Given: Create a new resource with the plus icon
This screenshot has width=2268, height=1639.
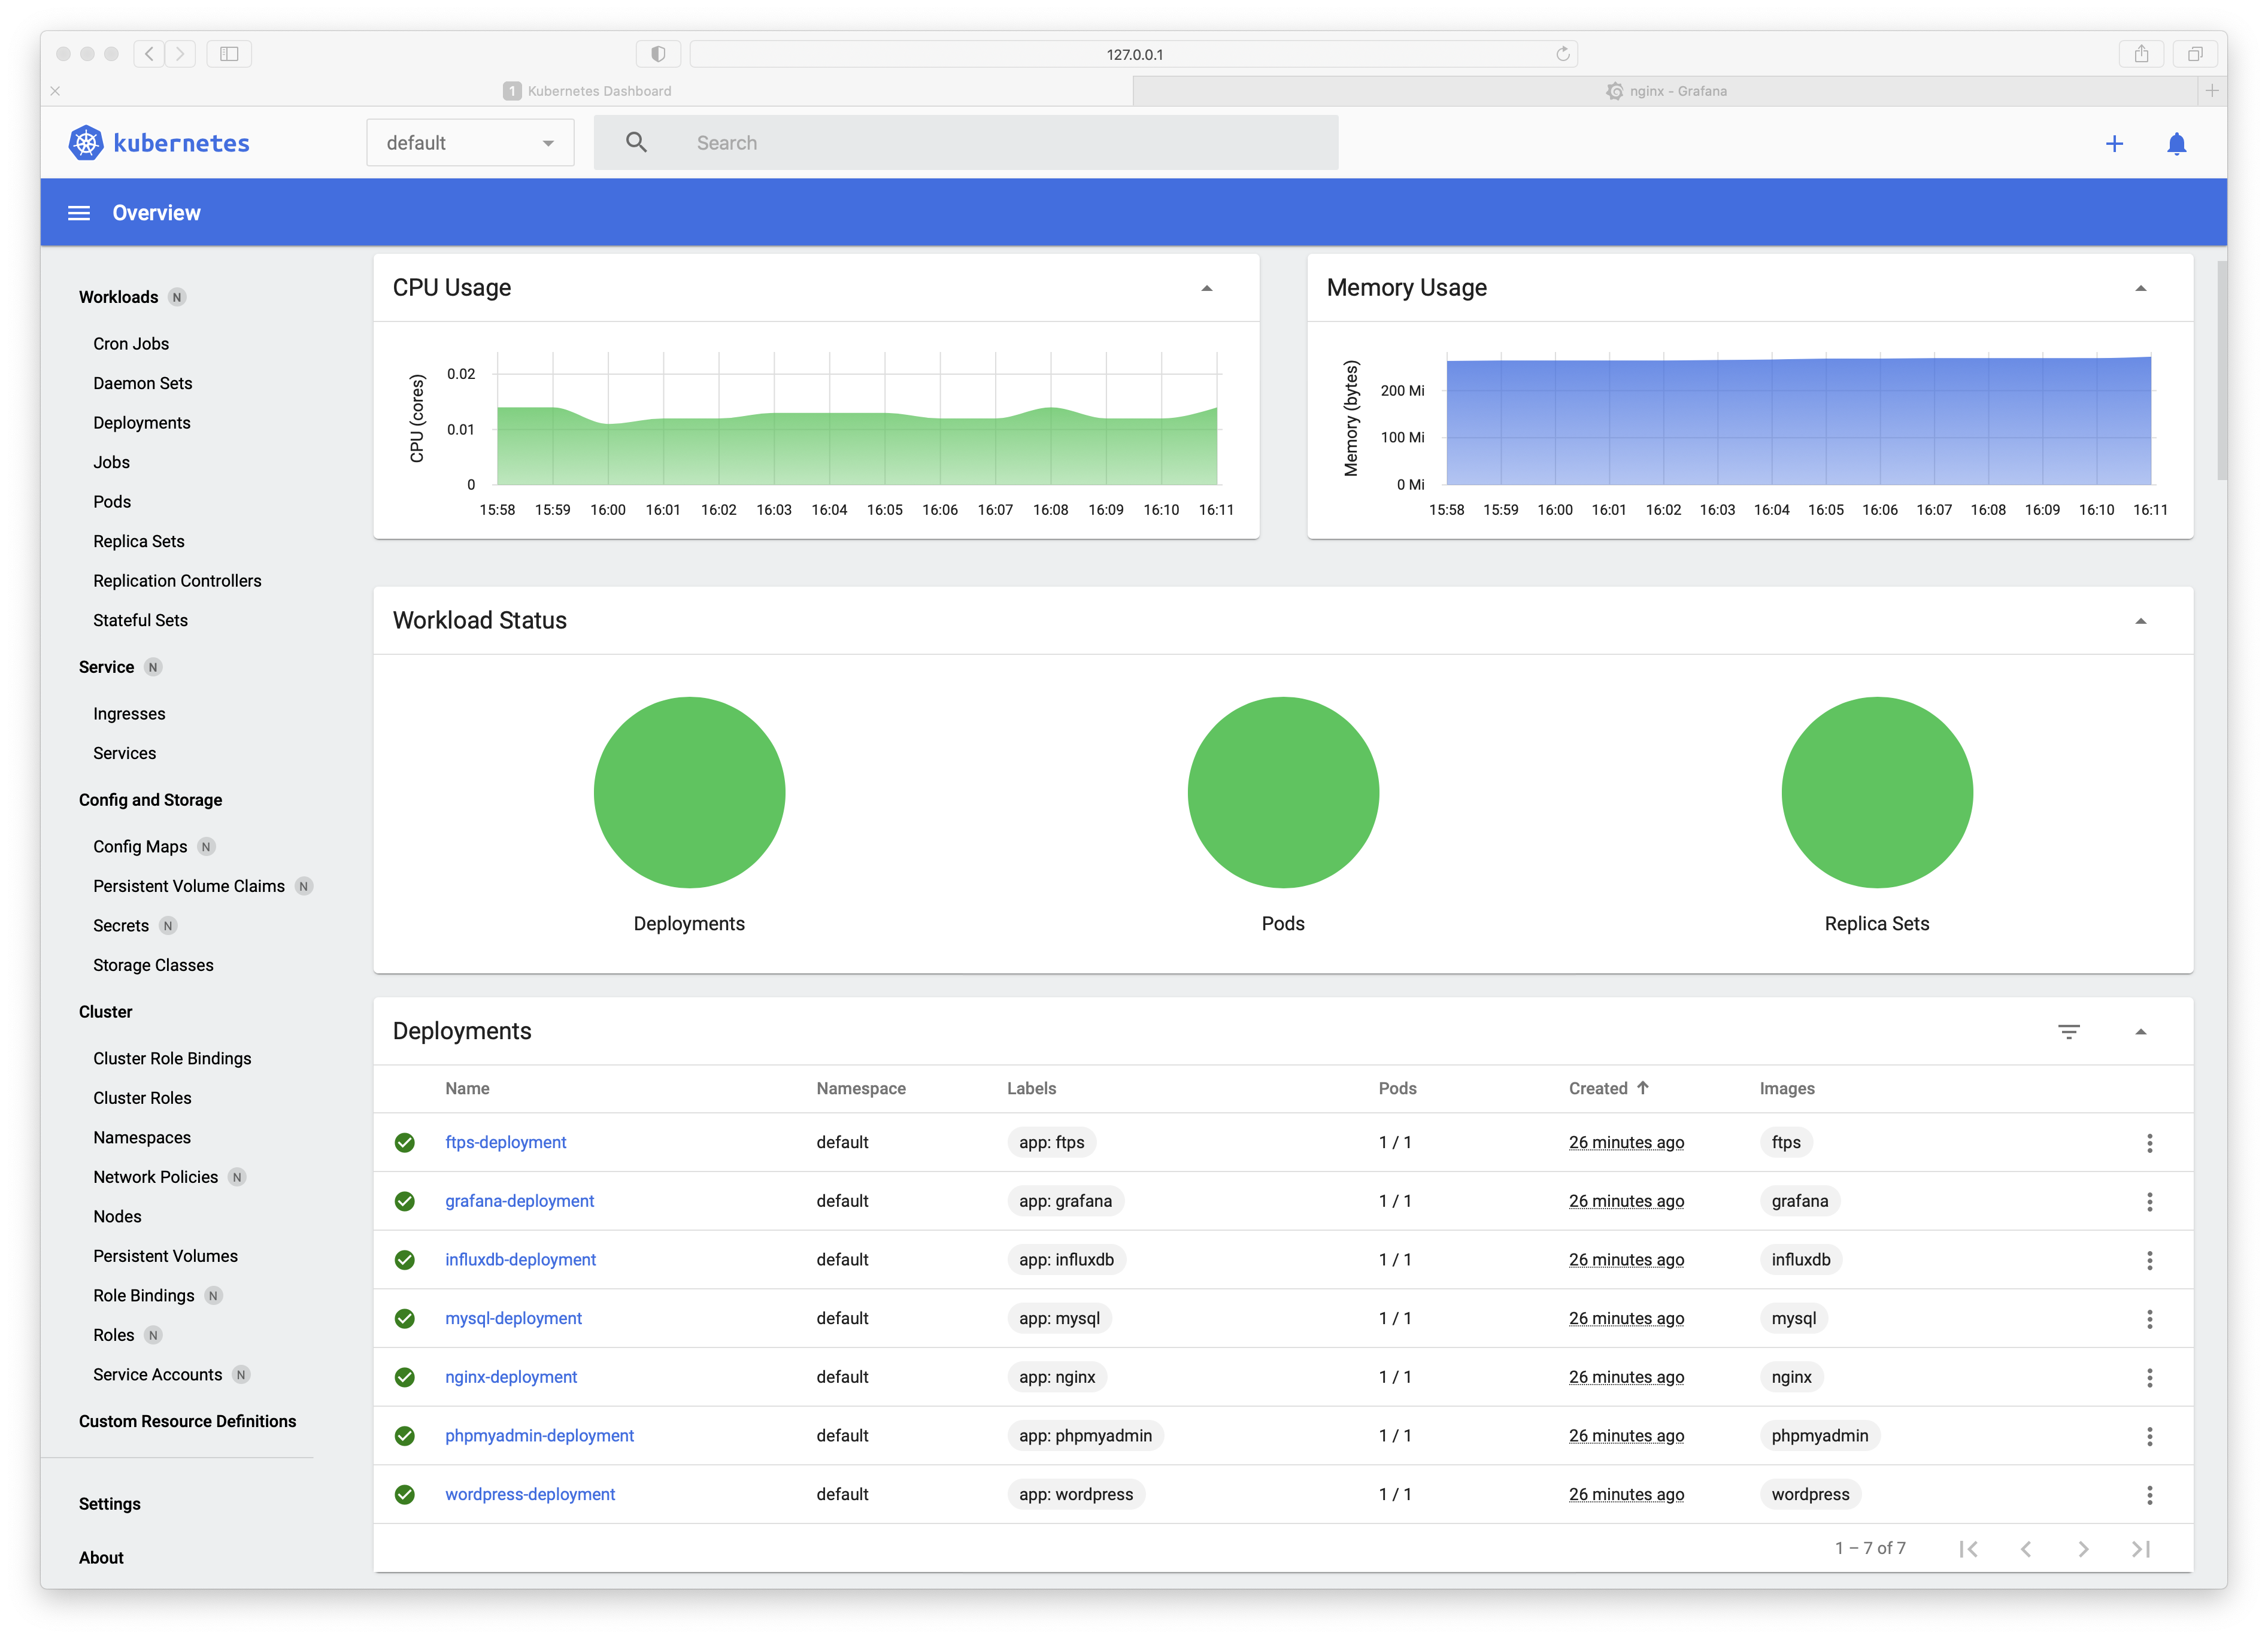Looking at the screenshot, I should (2114, 143).
